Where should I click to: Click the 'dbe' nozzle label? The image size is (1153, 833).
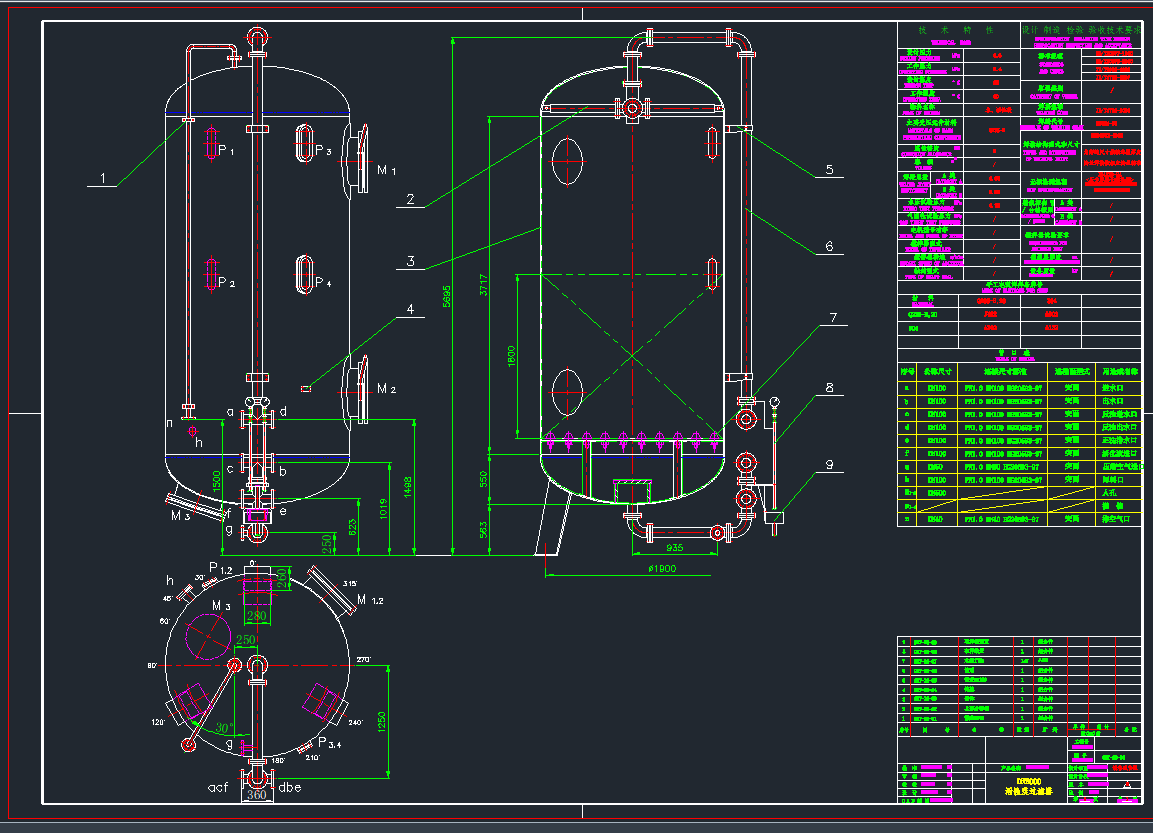(x=289, y=787)
